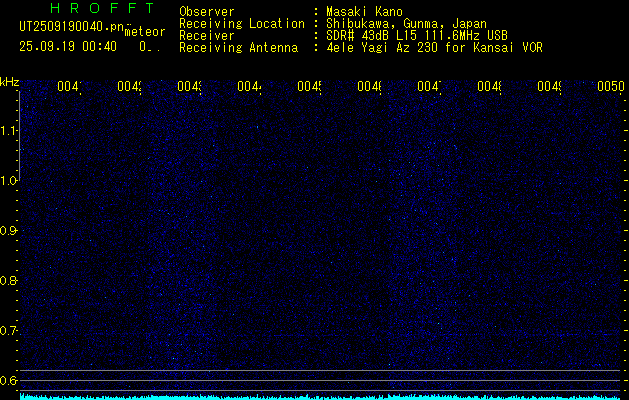Click the date stamp 25.09.19 00:40
This screenshot has width=629, height=400.
(68, 47)
